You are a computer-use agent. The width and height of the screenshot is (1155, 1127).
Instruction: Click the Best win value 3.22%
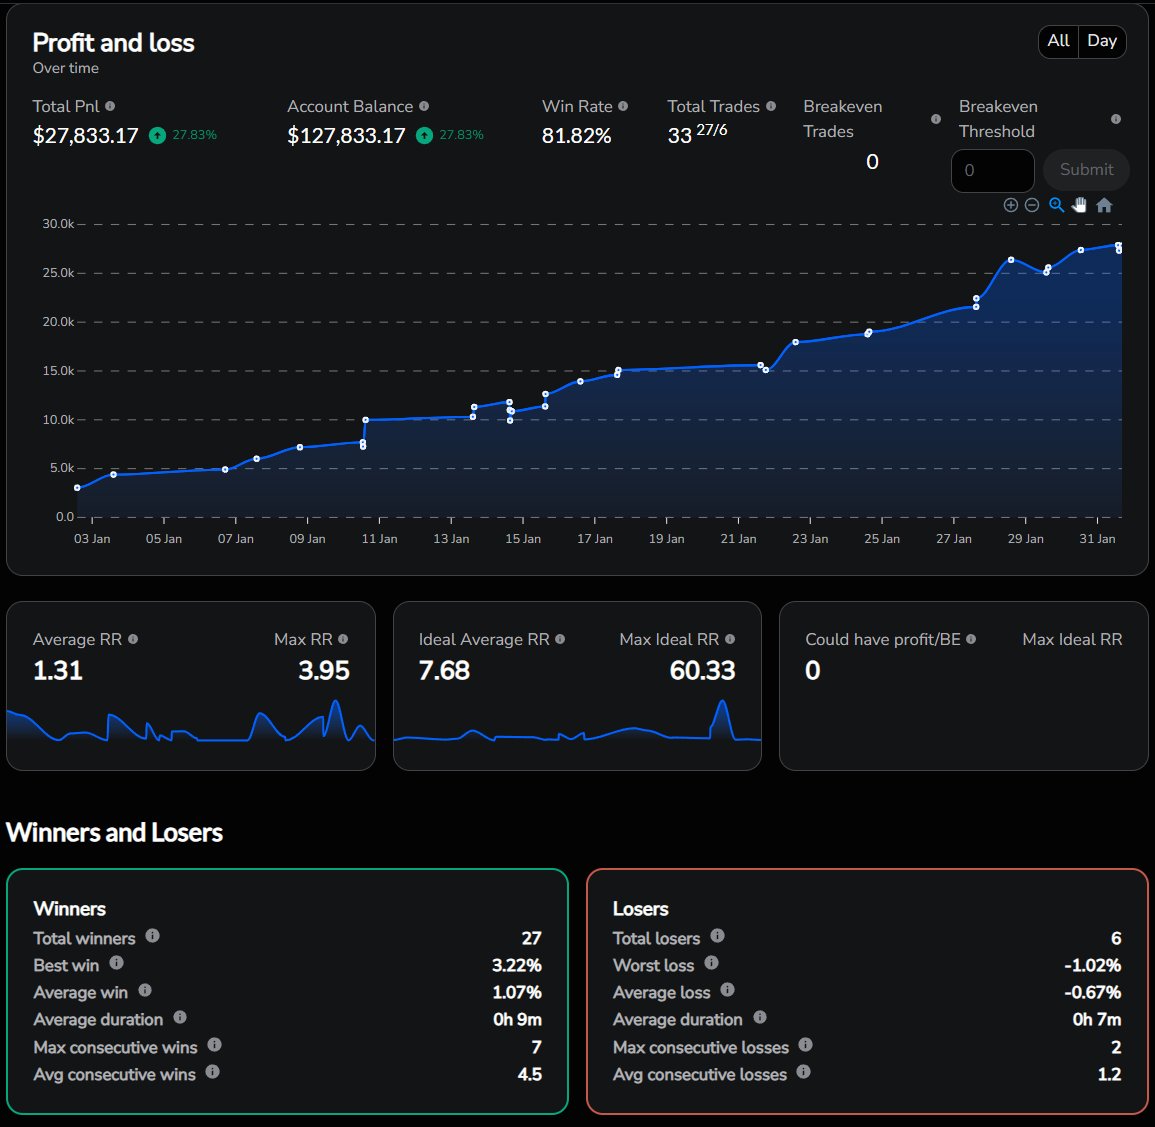pyautogui.click(x=516, y=965)
